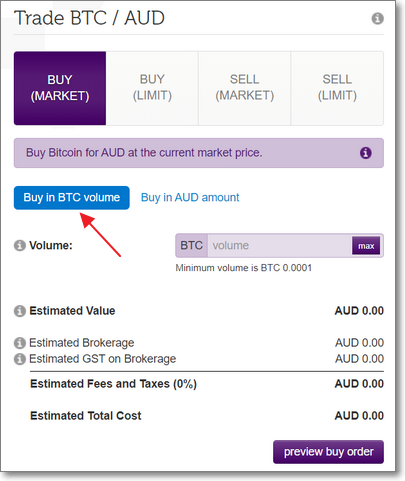Click the Estimated Brokerage info icon

pyautogui.click(x=20, y=343)
